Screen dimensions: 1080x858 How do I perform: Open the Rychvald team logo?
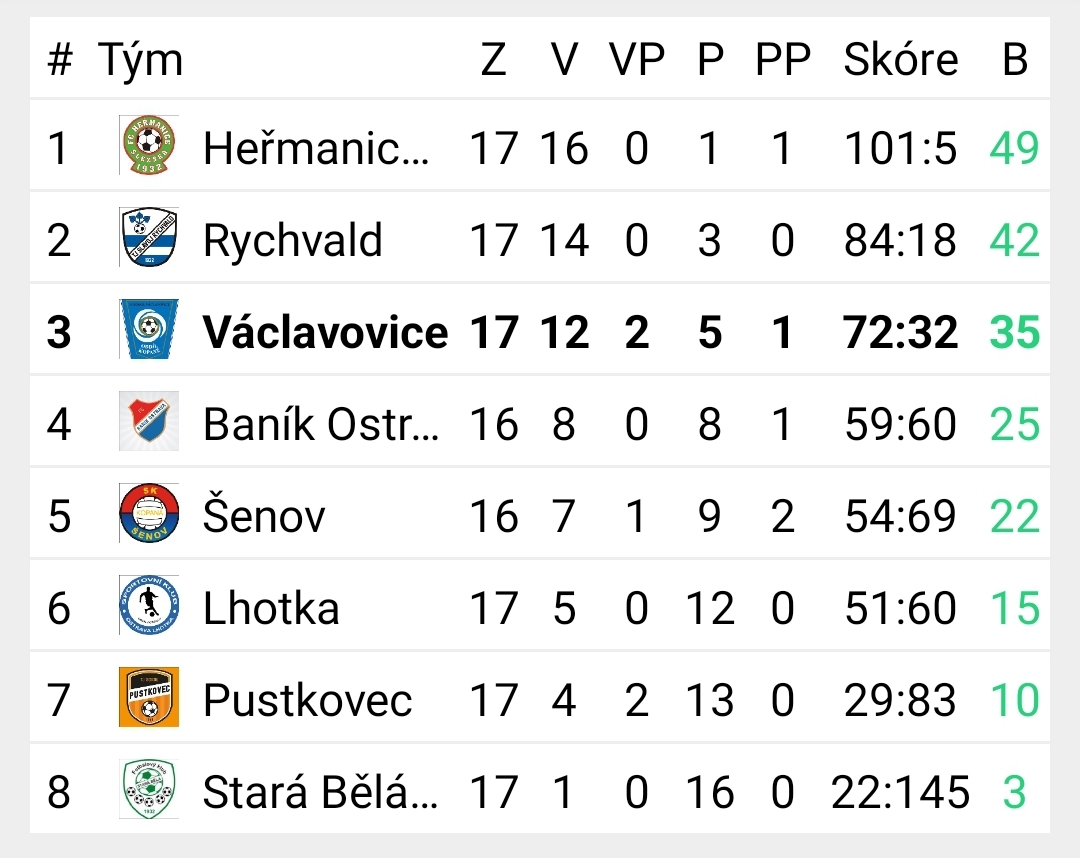pyautogui.click(x=149, y=237)
